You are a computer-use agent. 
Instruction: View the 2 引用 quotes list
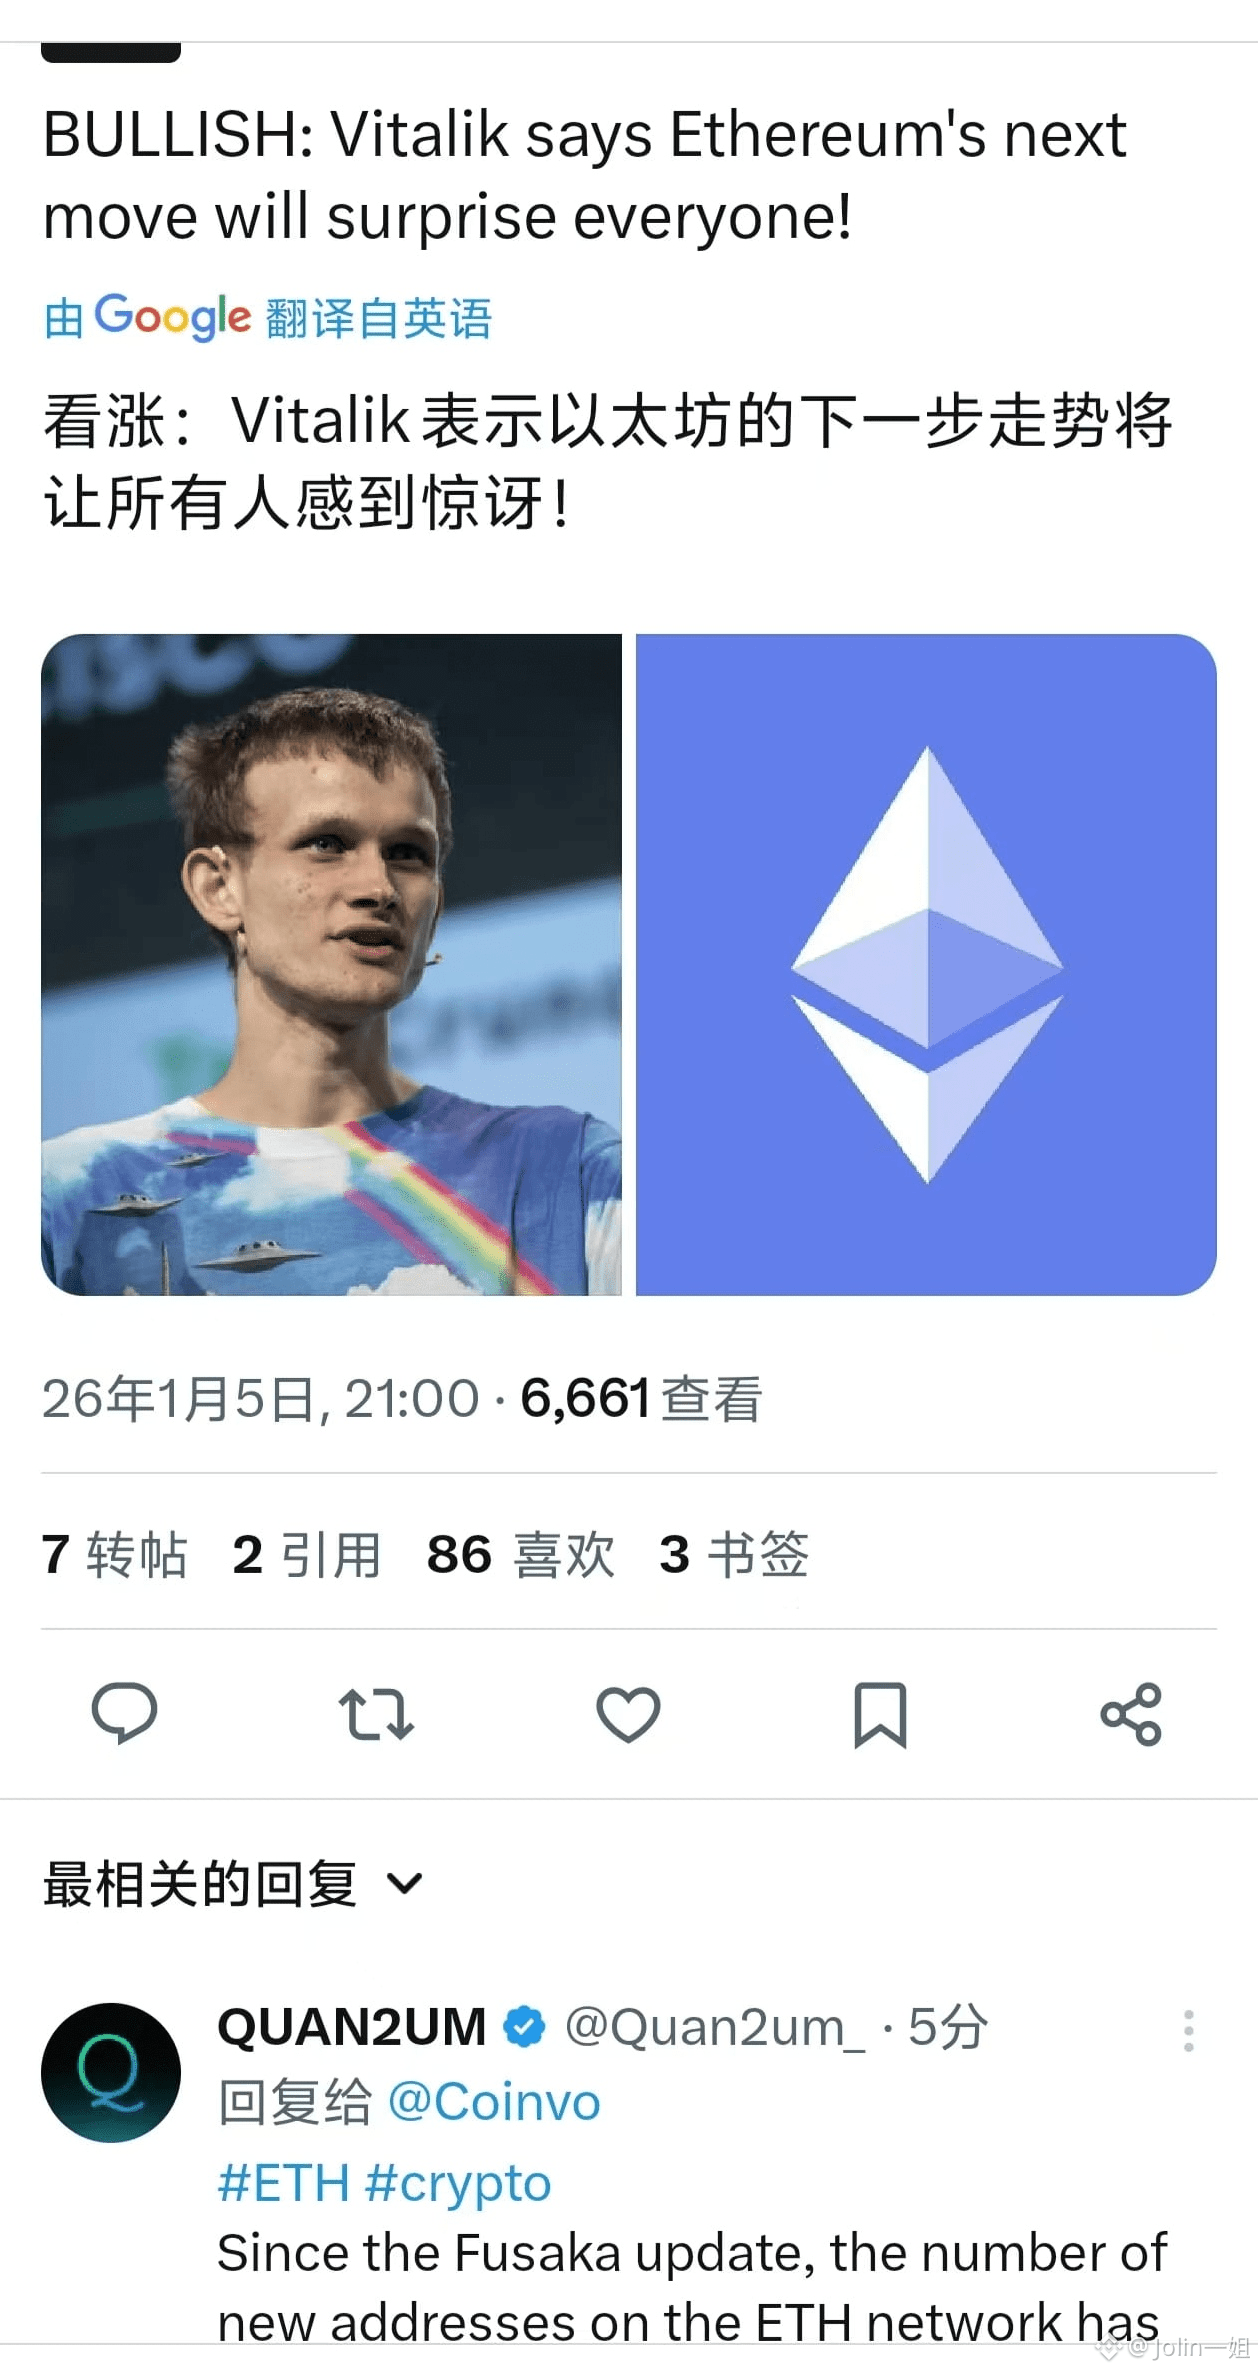307,1554
